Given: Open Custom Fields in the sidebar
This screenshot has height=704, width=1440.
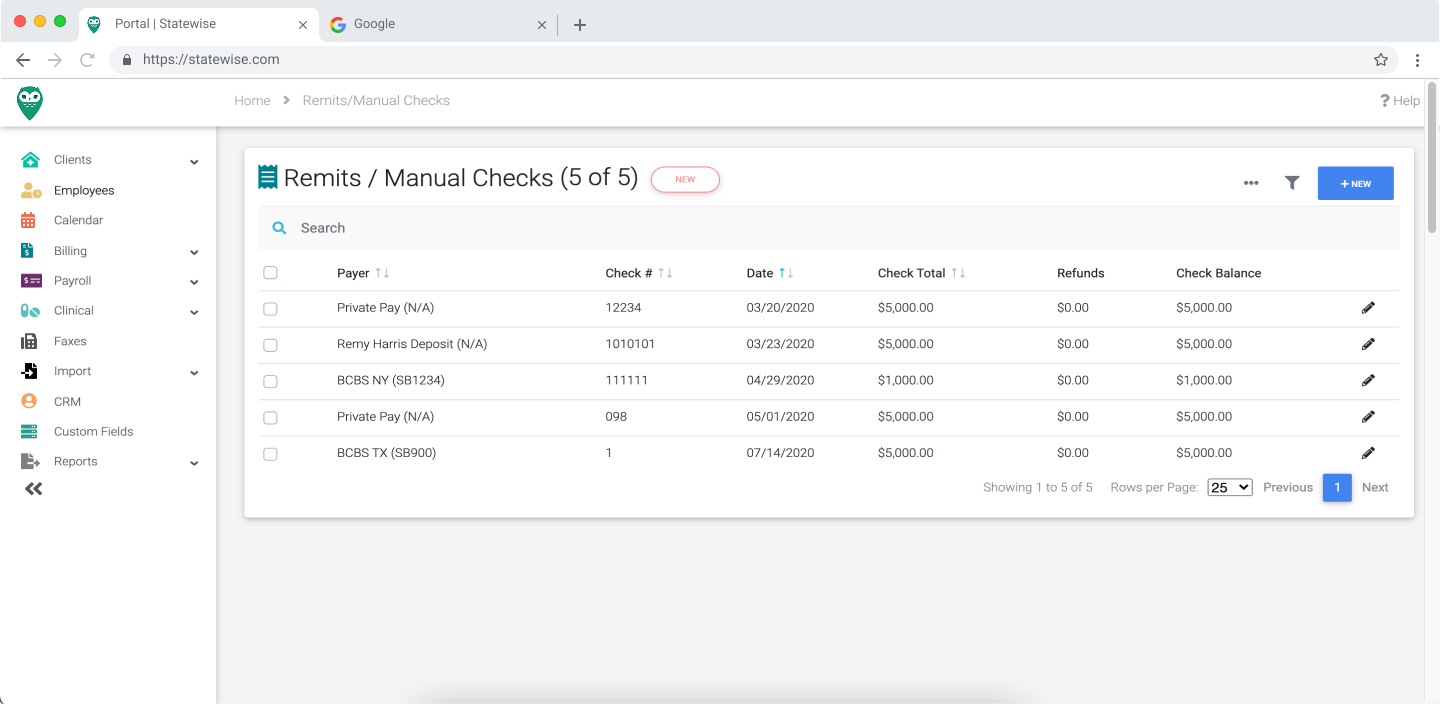Looking at the screenshot, I should [93, 431].
